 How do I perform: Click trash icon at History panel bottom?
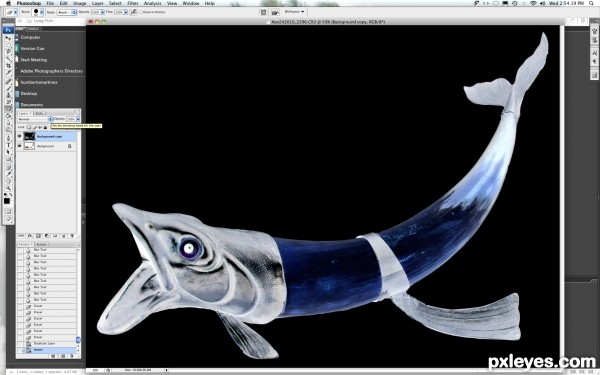pyautogui.click(x=71, y=356)
